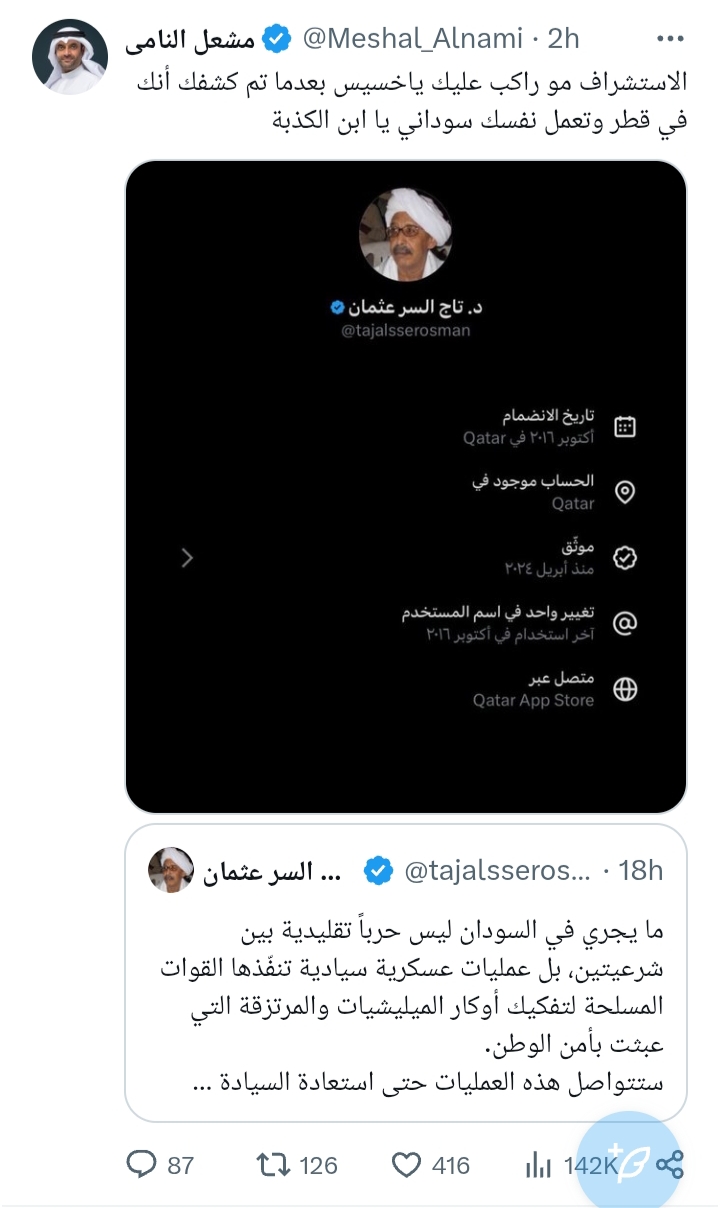Tap the floating compose post button
The width and height of the screenshot is (720, 1208).
628,1160
